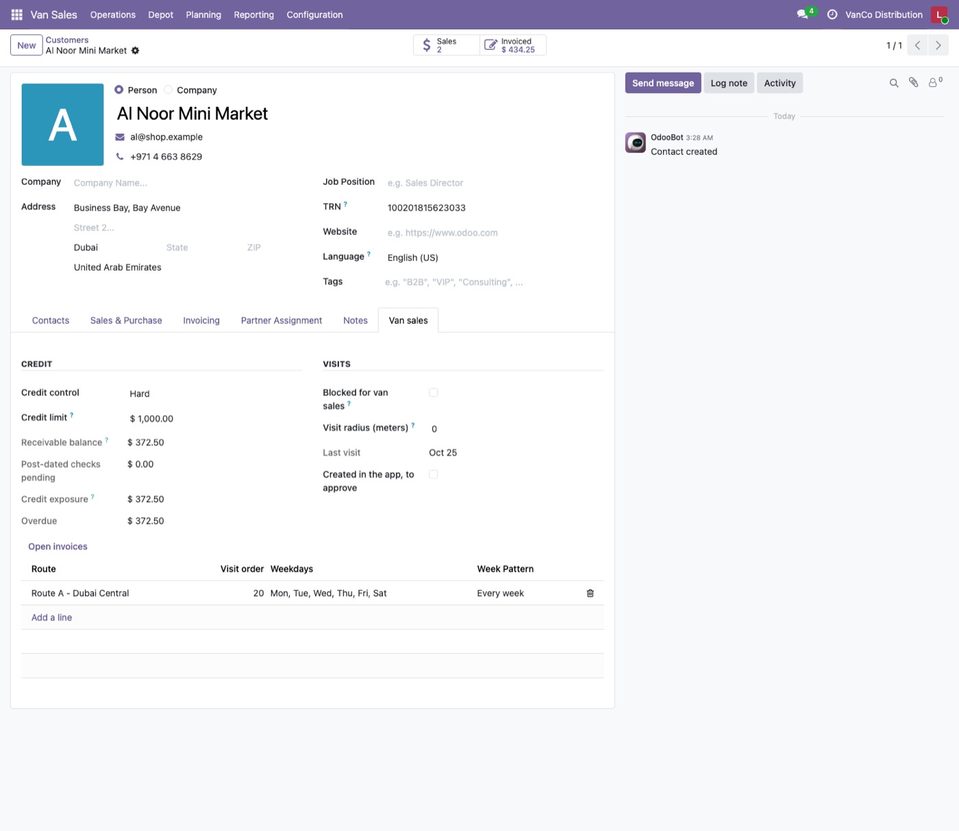This screenshot has width=959, height=831.
Task: Edit the TRN field value
Action: 495,208
